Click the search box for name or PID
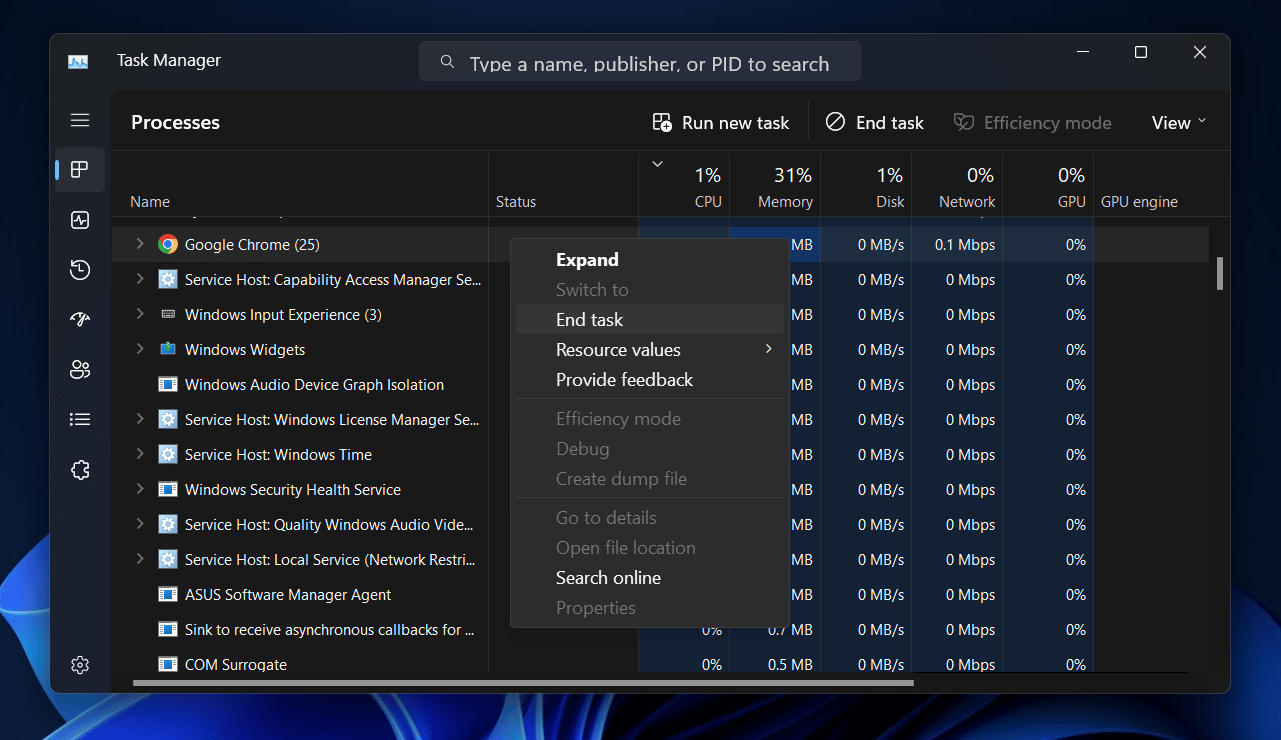 point(640,62)
